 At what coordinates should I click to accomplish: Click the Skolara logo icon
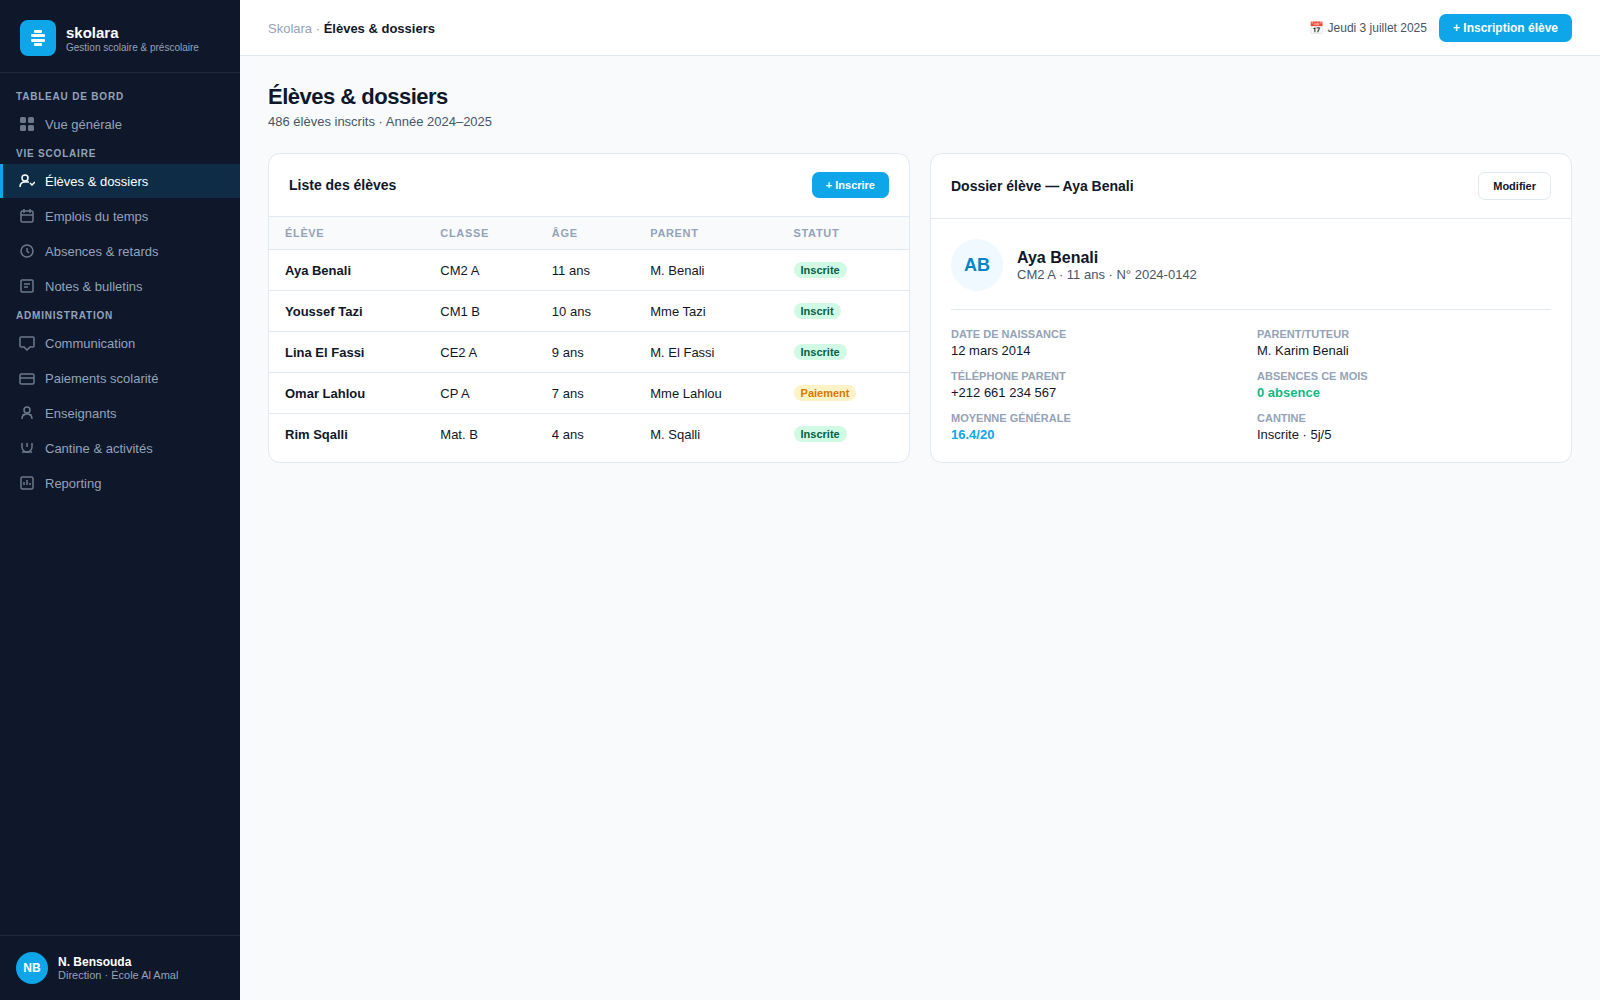coord(38,38)
